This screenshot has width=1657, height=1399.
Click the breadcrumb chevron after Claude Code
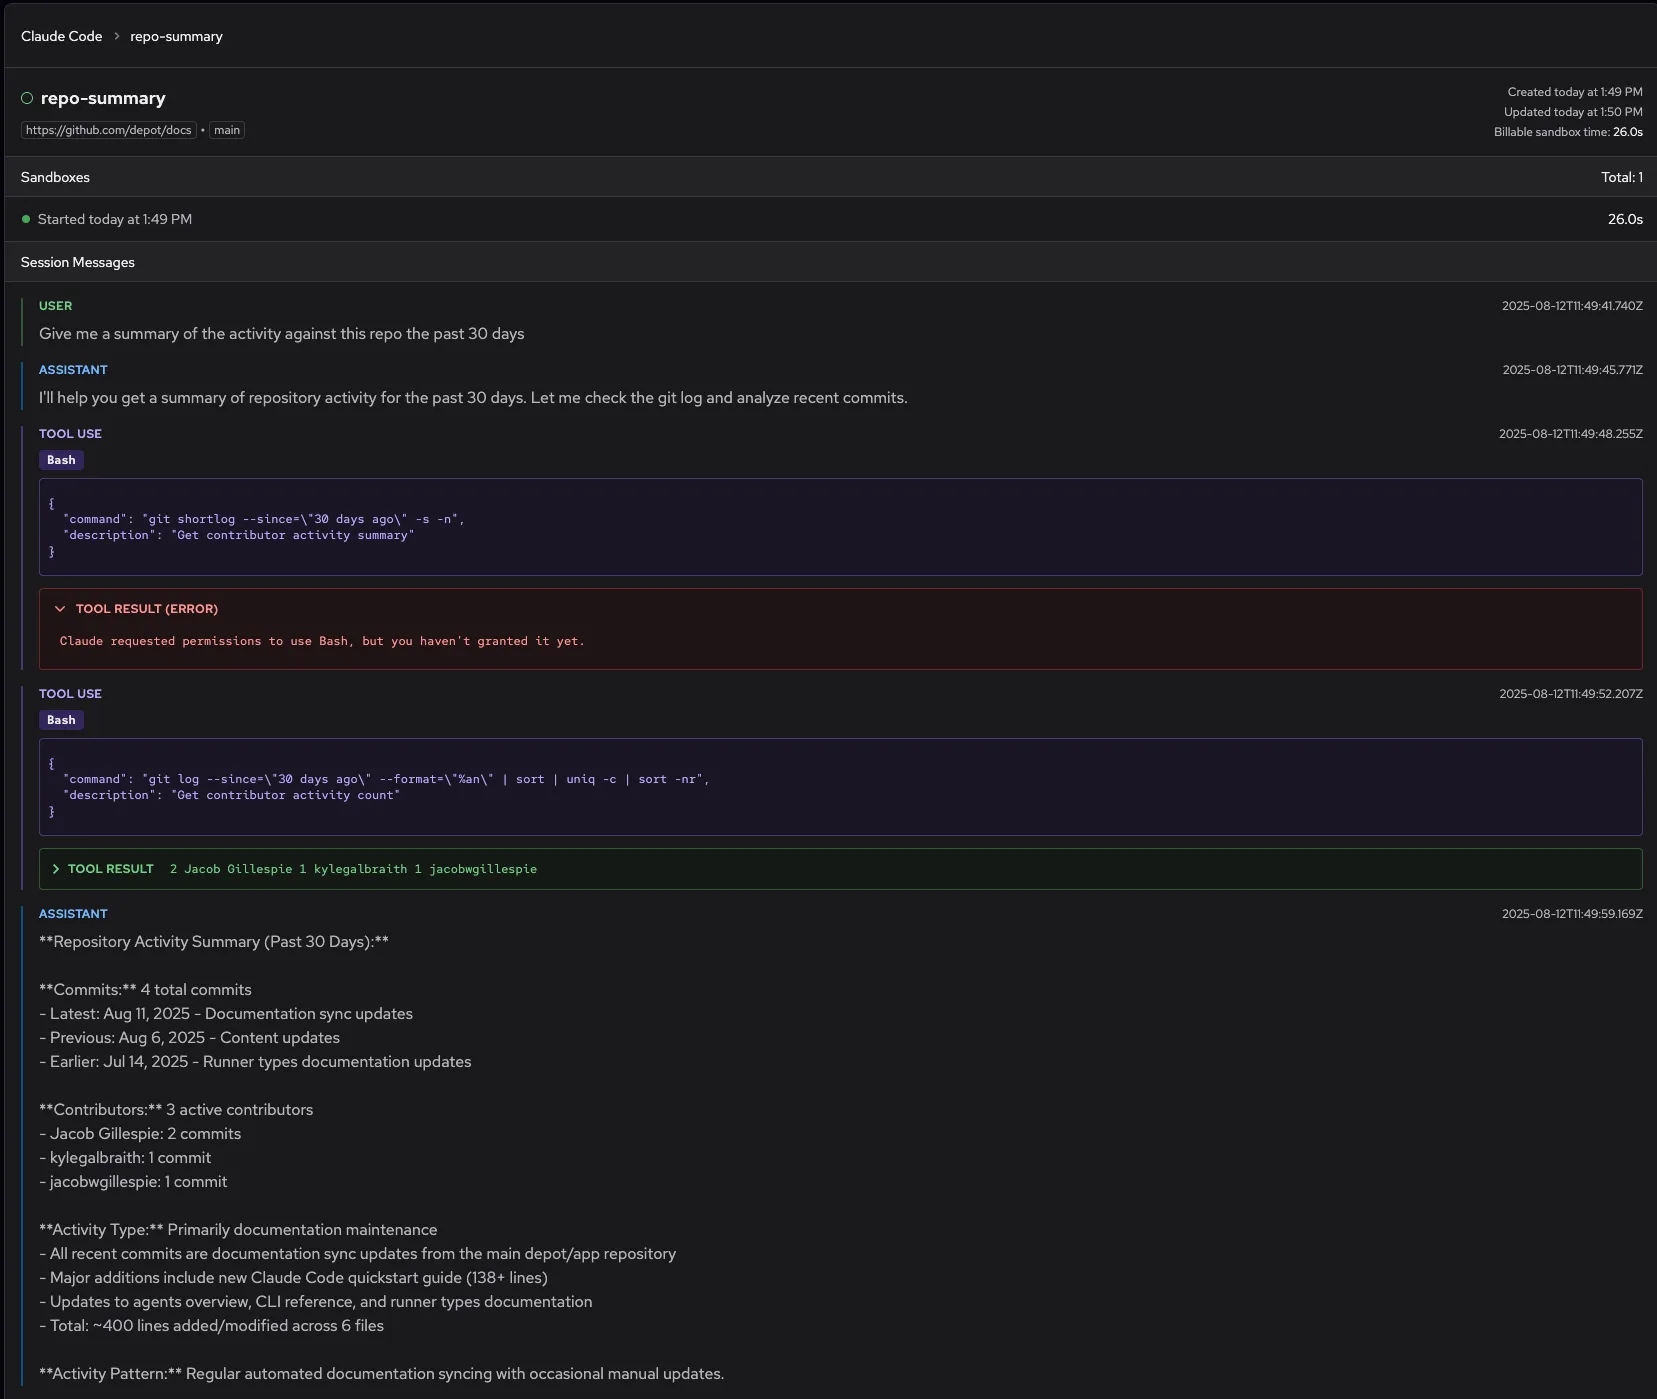point(115,36)
